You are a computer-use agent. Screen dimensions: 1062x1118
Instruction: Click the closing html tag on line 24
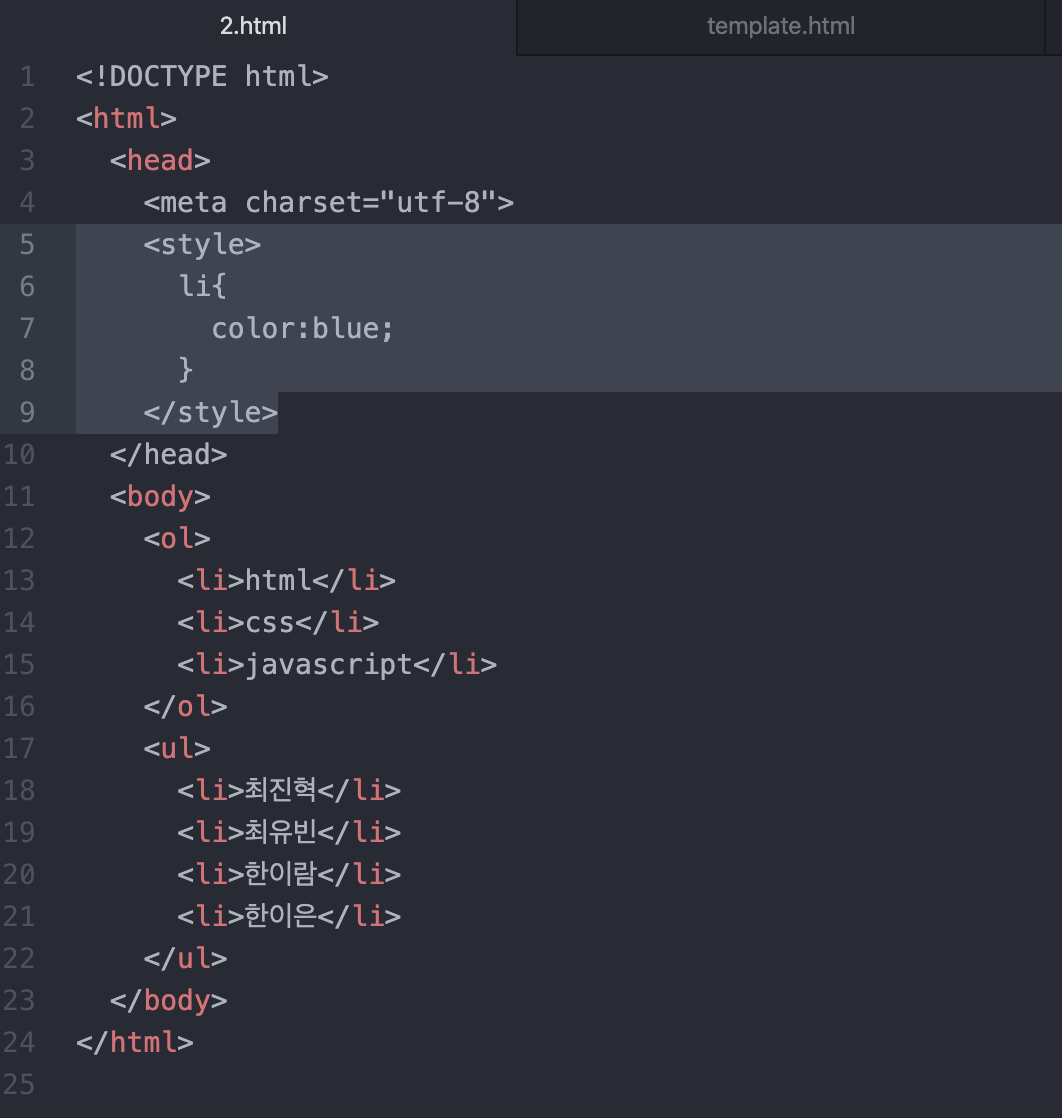tap(135, 1042)
